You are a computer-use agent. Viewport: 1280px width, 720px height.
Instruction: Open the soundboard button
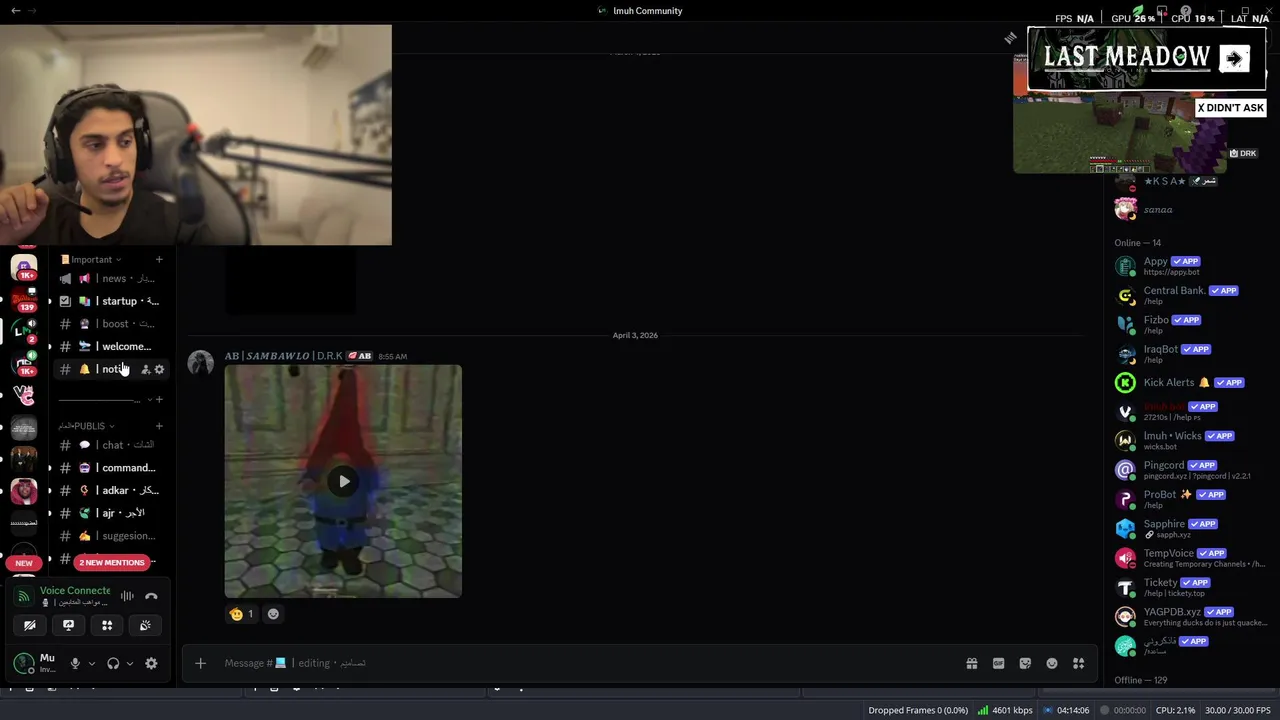point(145,625)
